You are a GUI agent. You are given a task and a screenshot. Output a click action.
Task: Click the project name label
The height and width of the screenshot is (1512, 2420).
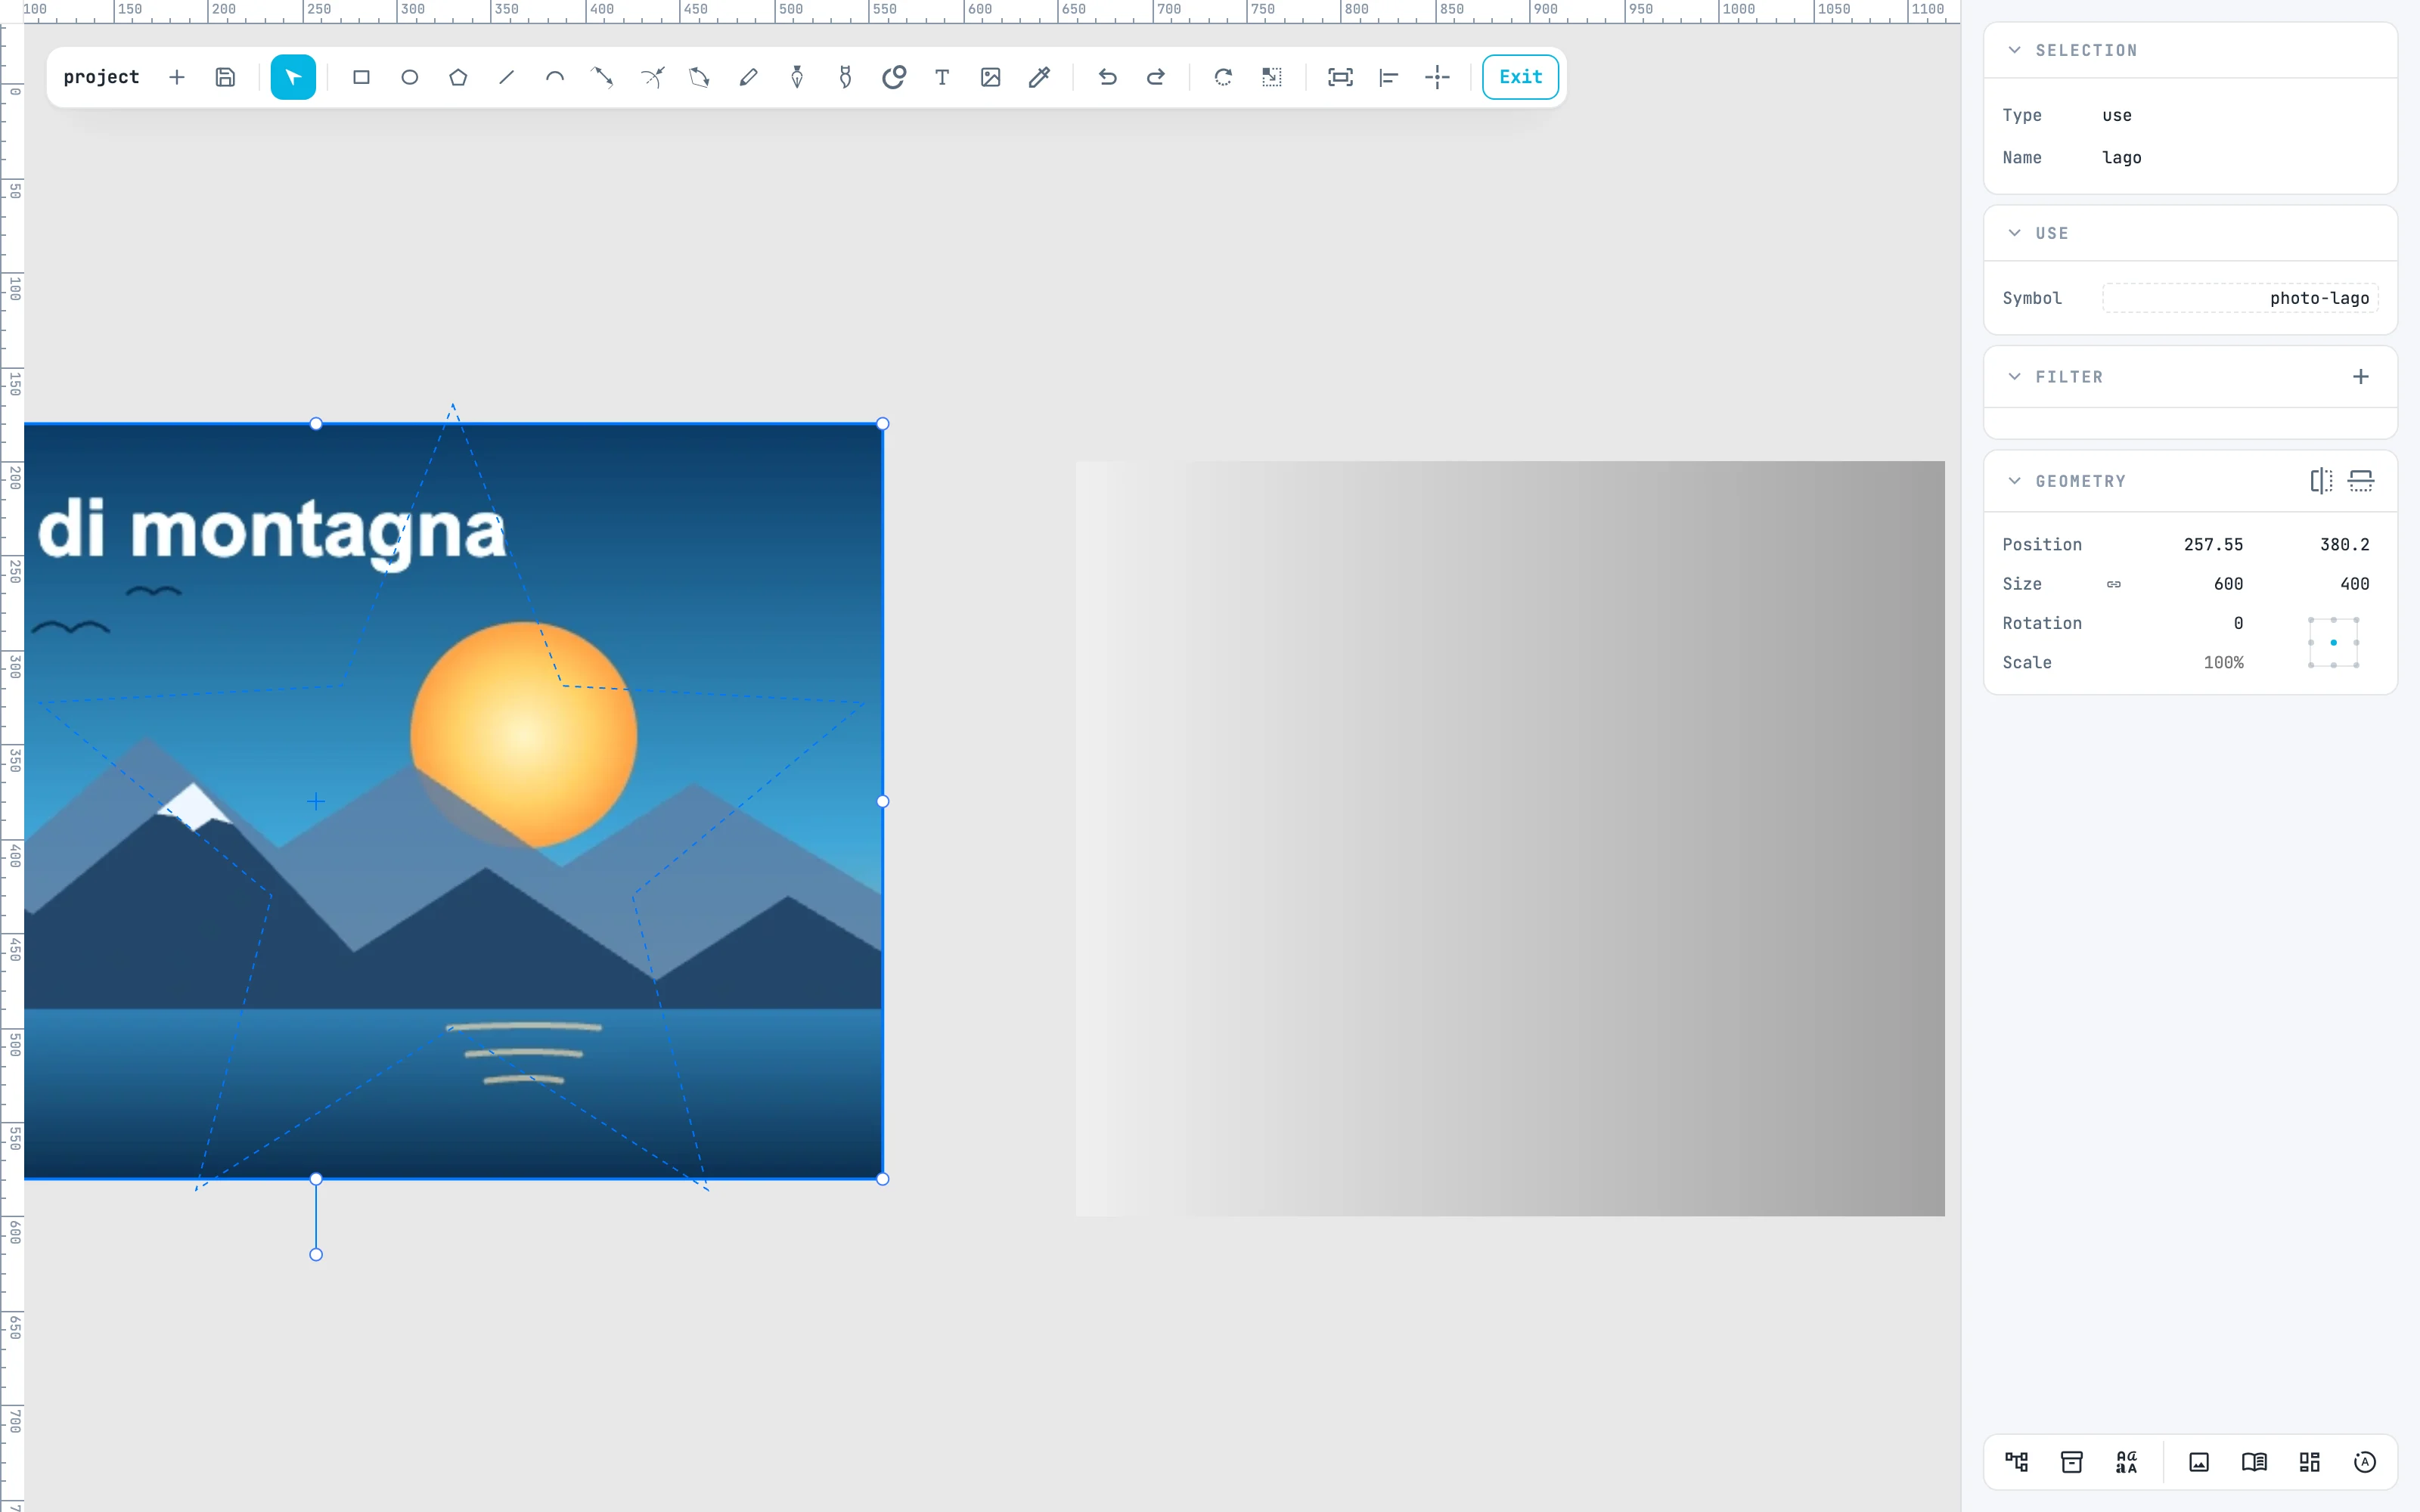click(101, 77)
